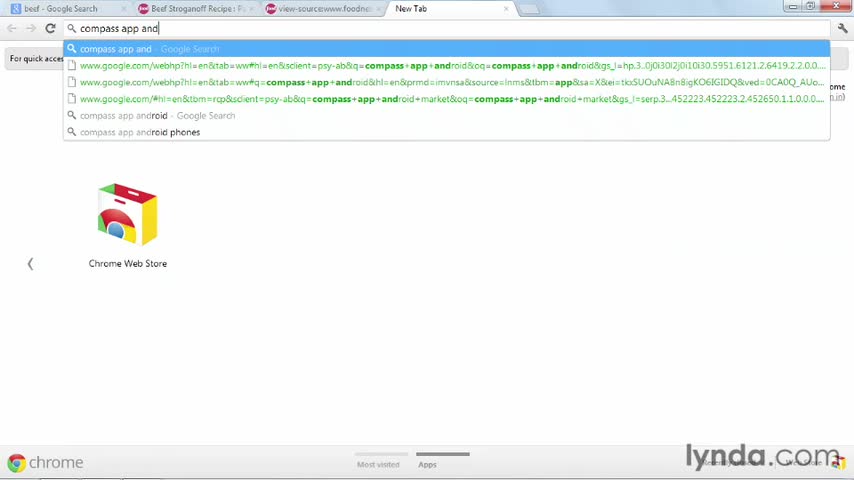Close the Beef Stroganoff Recipe tab
Viewport: 854px width, 480px height.
(x=251, y=9)
